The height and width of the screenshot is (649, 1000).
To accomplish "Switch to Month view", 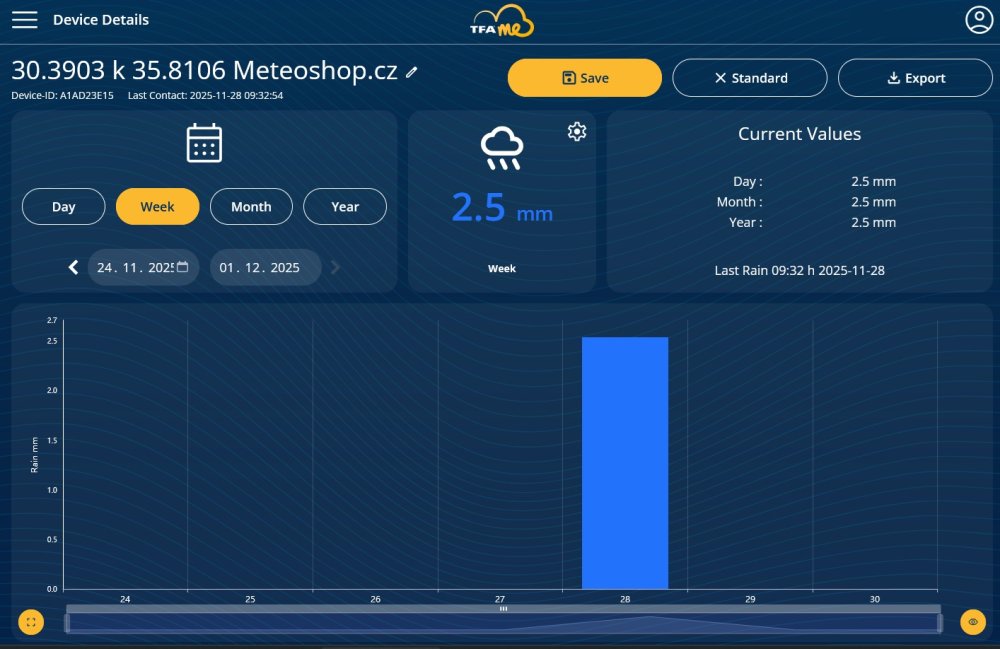I will tap(251, 207).
